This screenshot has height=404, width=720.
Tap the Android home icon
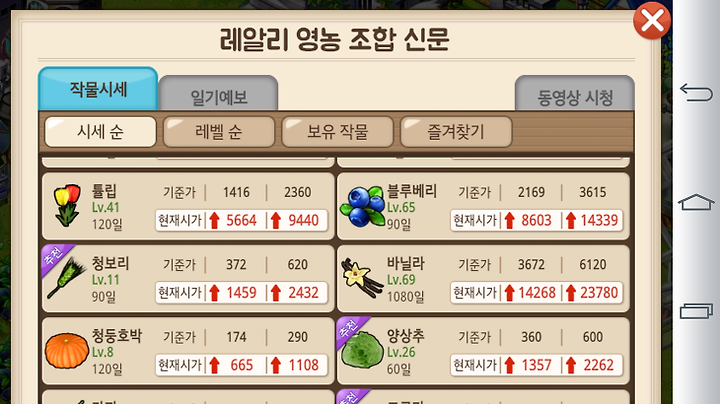(696, 202)
